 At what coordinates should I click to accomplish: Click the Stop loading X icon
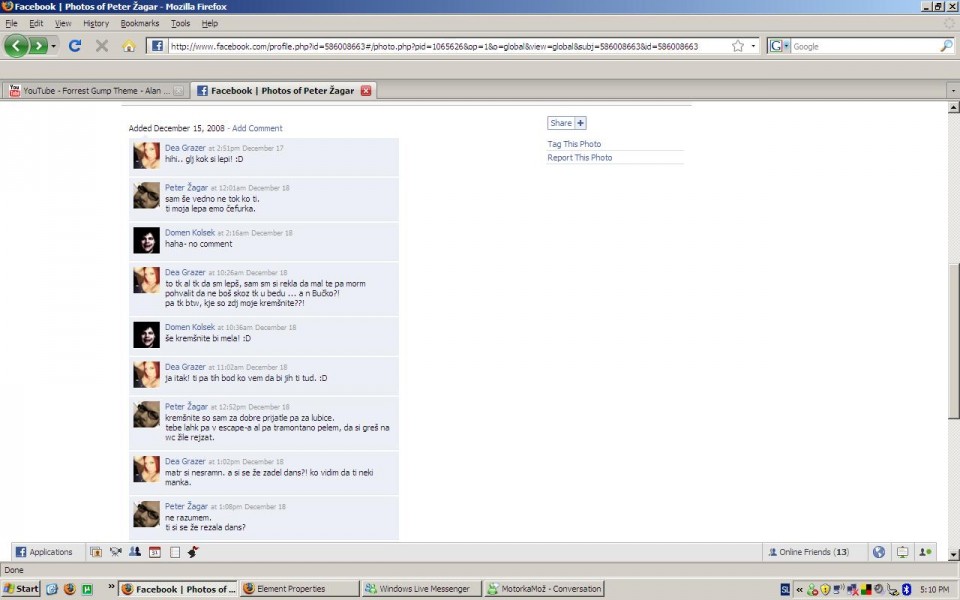(102, 46)
